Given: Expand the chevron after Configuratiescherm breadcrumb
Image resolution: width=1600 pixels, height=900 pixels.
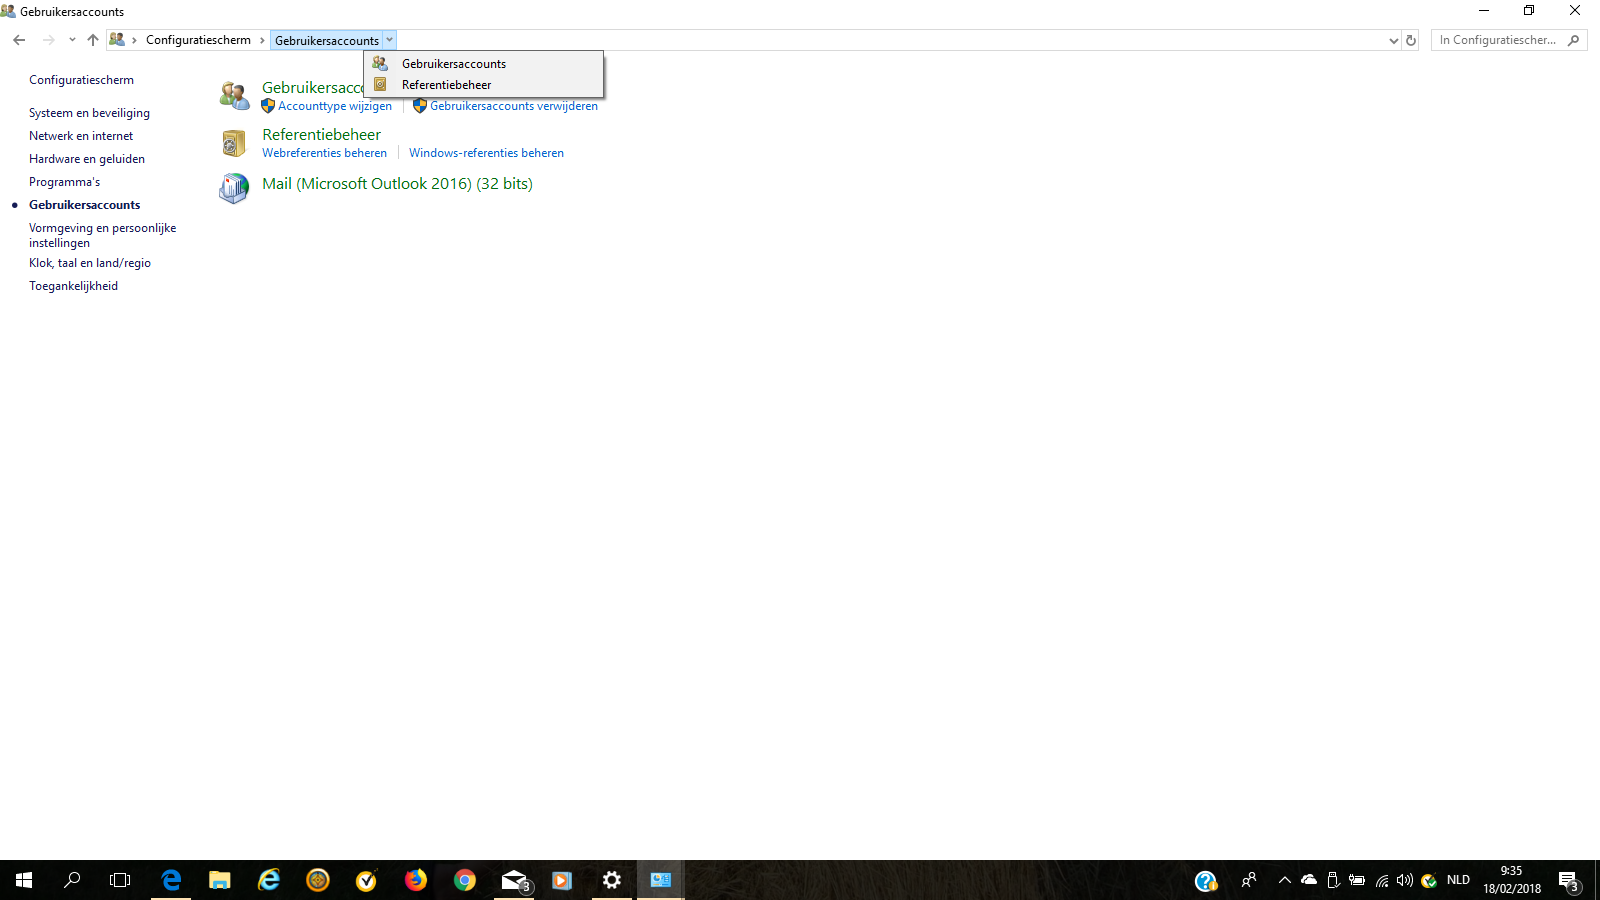Looking at the screenshot, I should coord(262,40).
